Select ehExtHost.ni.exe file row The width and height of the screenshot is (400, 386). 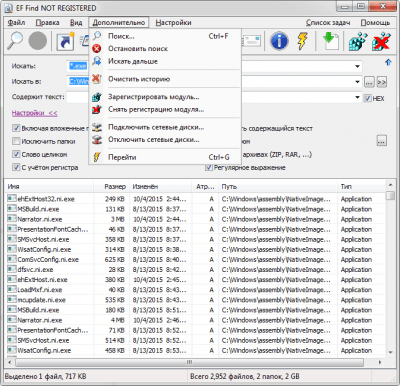tap(196, 280)
